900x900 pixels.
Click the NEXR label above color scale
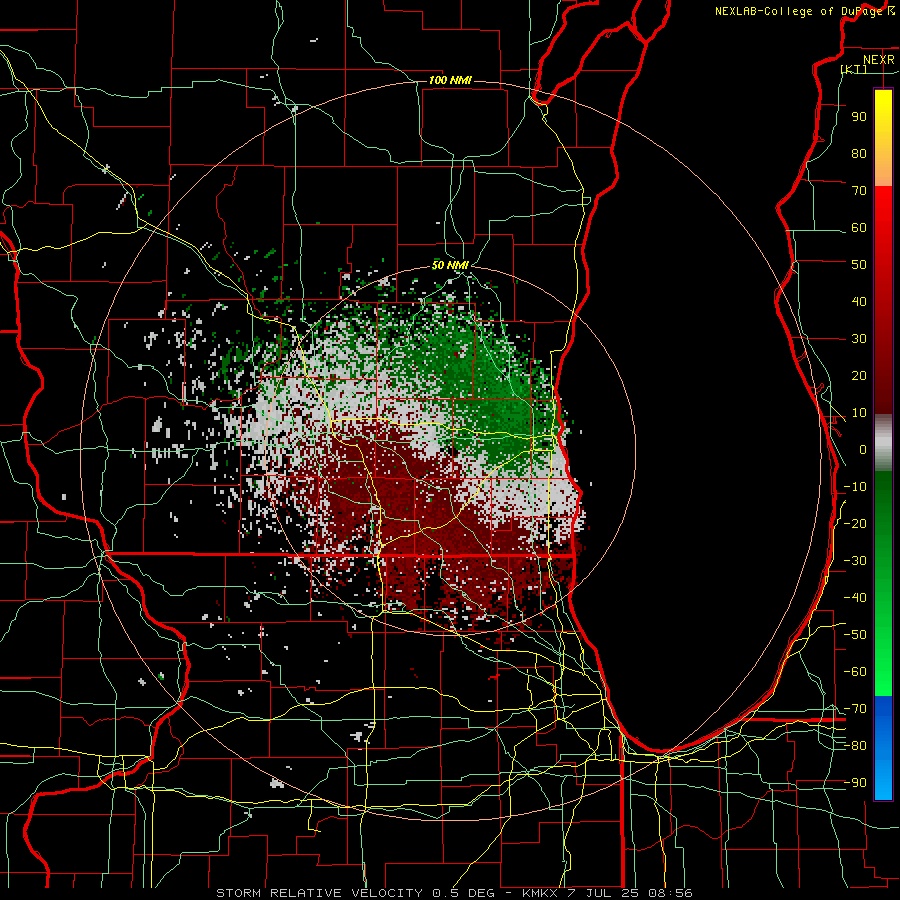pyautogui.click(x=878, y=60)
